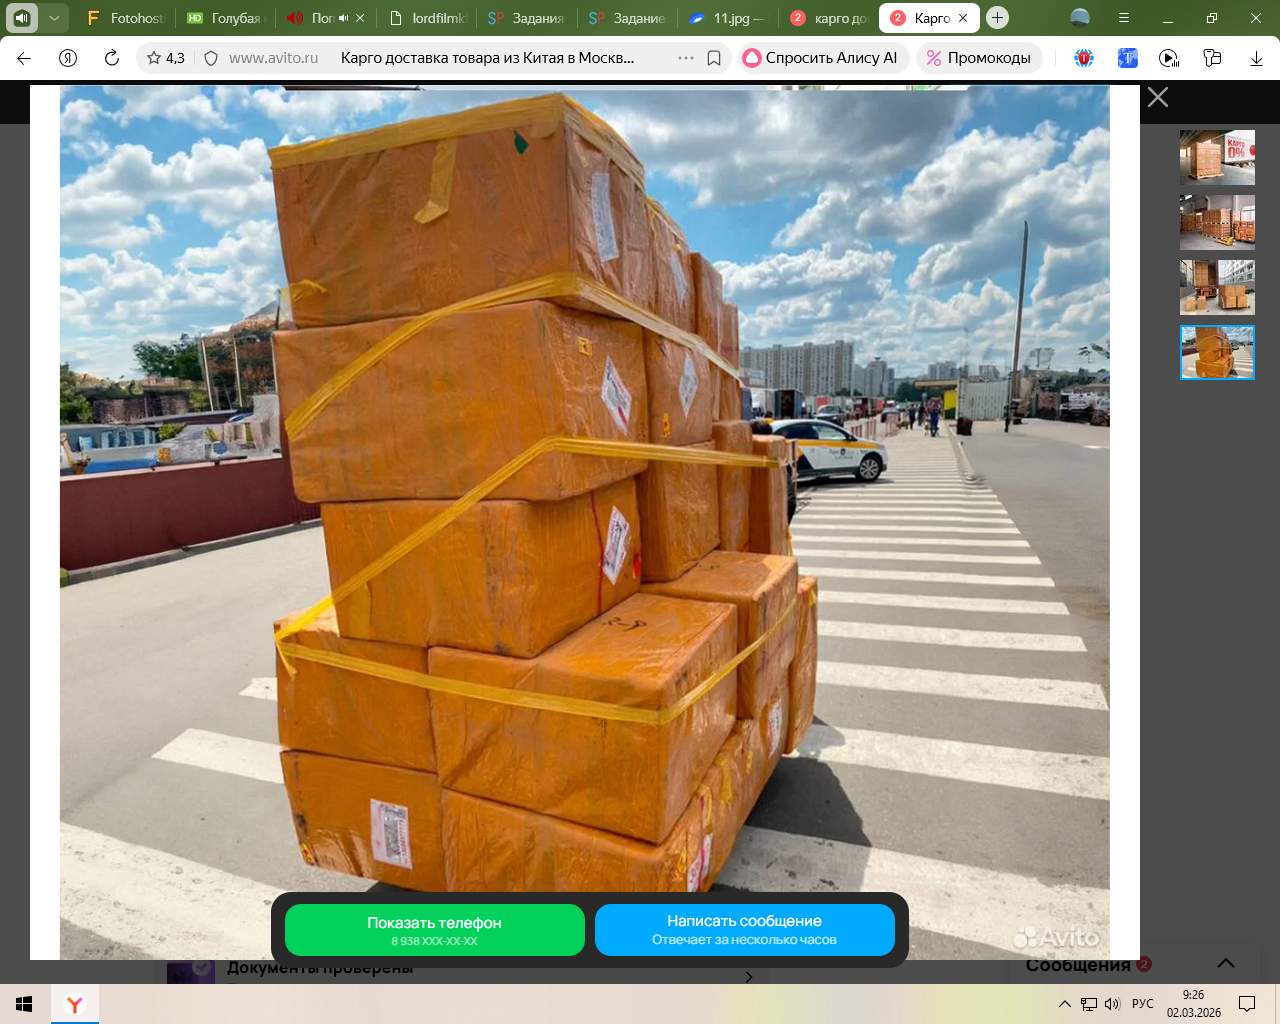The height and width of the screenshot is (1024, 1280).
Task: Switch to the Fotohost tab
Action: coord(126,18)
